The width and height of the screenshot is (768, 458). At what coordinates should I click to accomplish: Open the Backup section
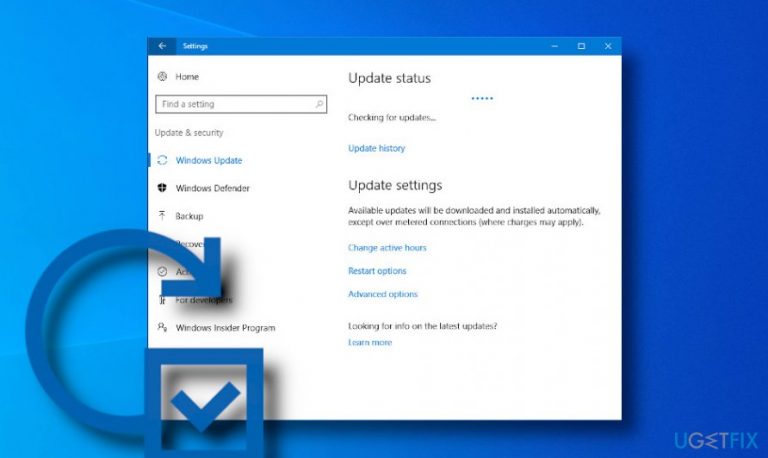coord(189,216)
